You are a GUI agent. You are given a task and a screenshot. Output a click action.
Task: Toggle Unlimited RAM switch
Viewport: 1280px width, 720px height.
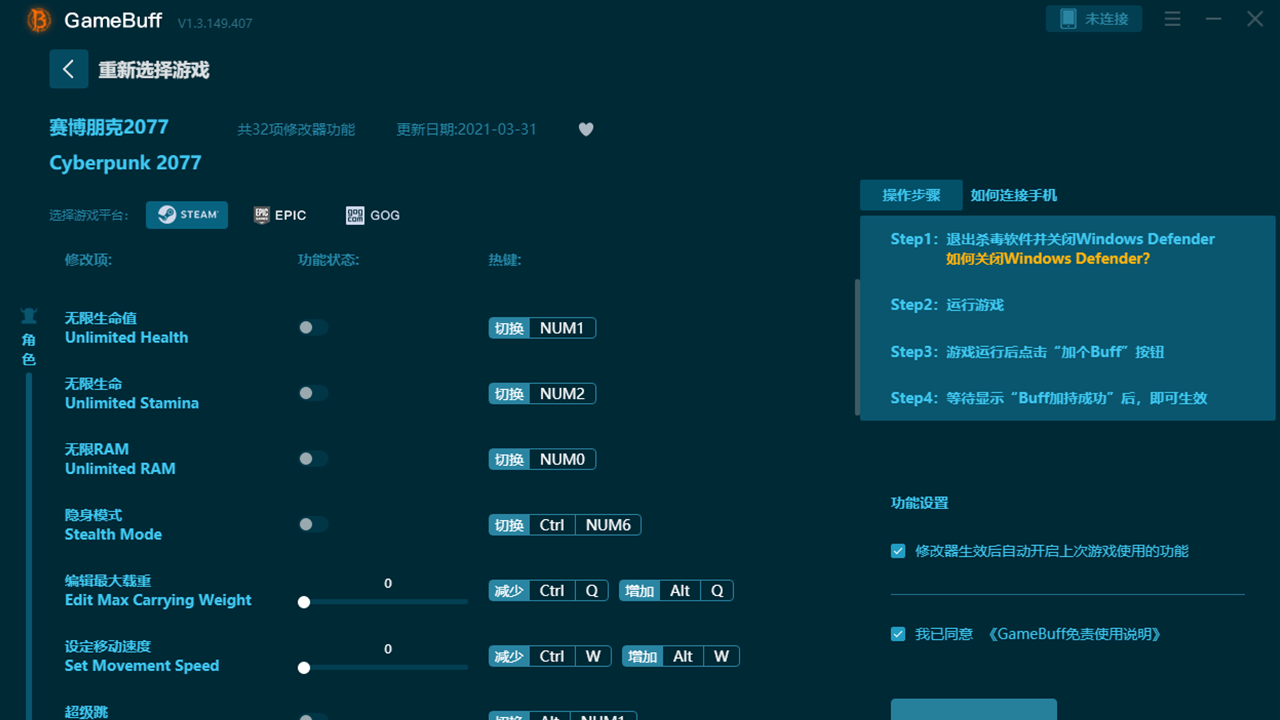click(x=312, y=459)
